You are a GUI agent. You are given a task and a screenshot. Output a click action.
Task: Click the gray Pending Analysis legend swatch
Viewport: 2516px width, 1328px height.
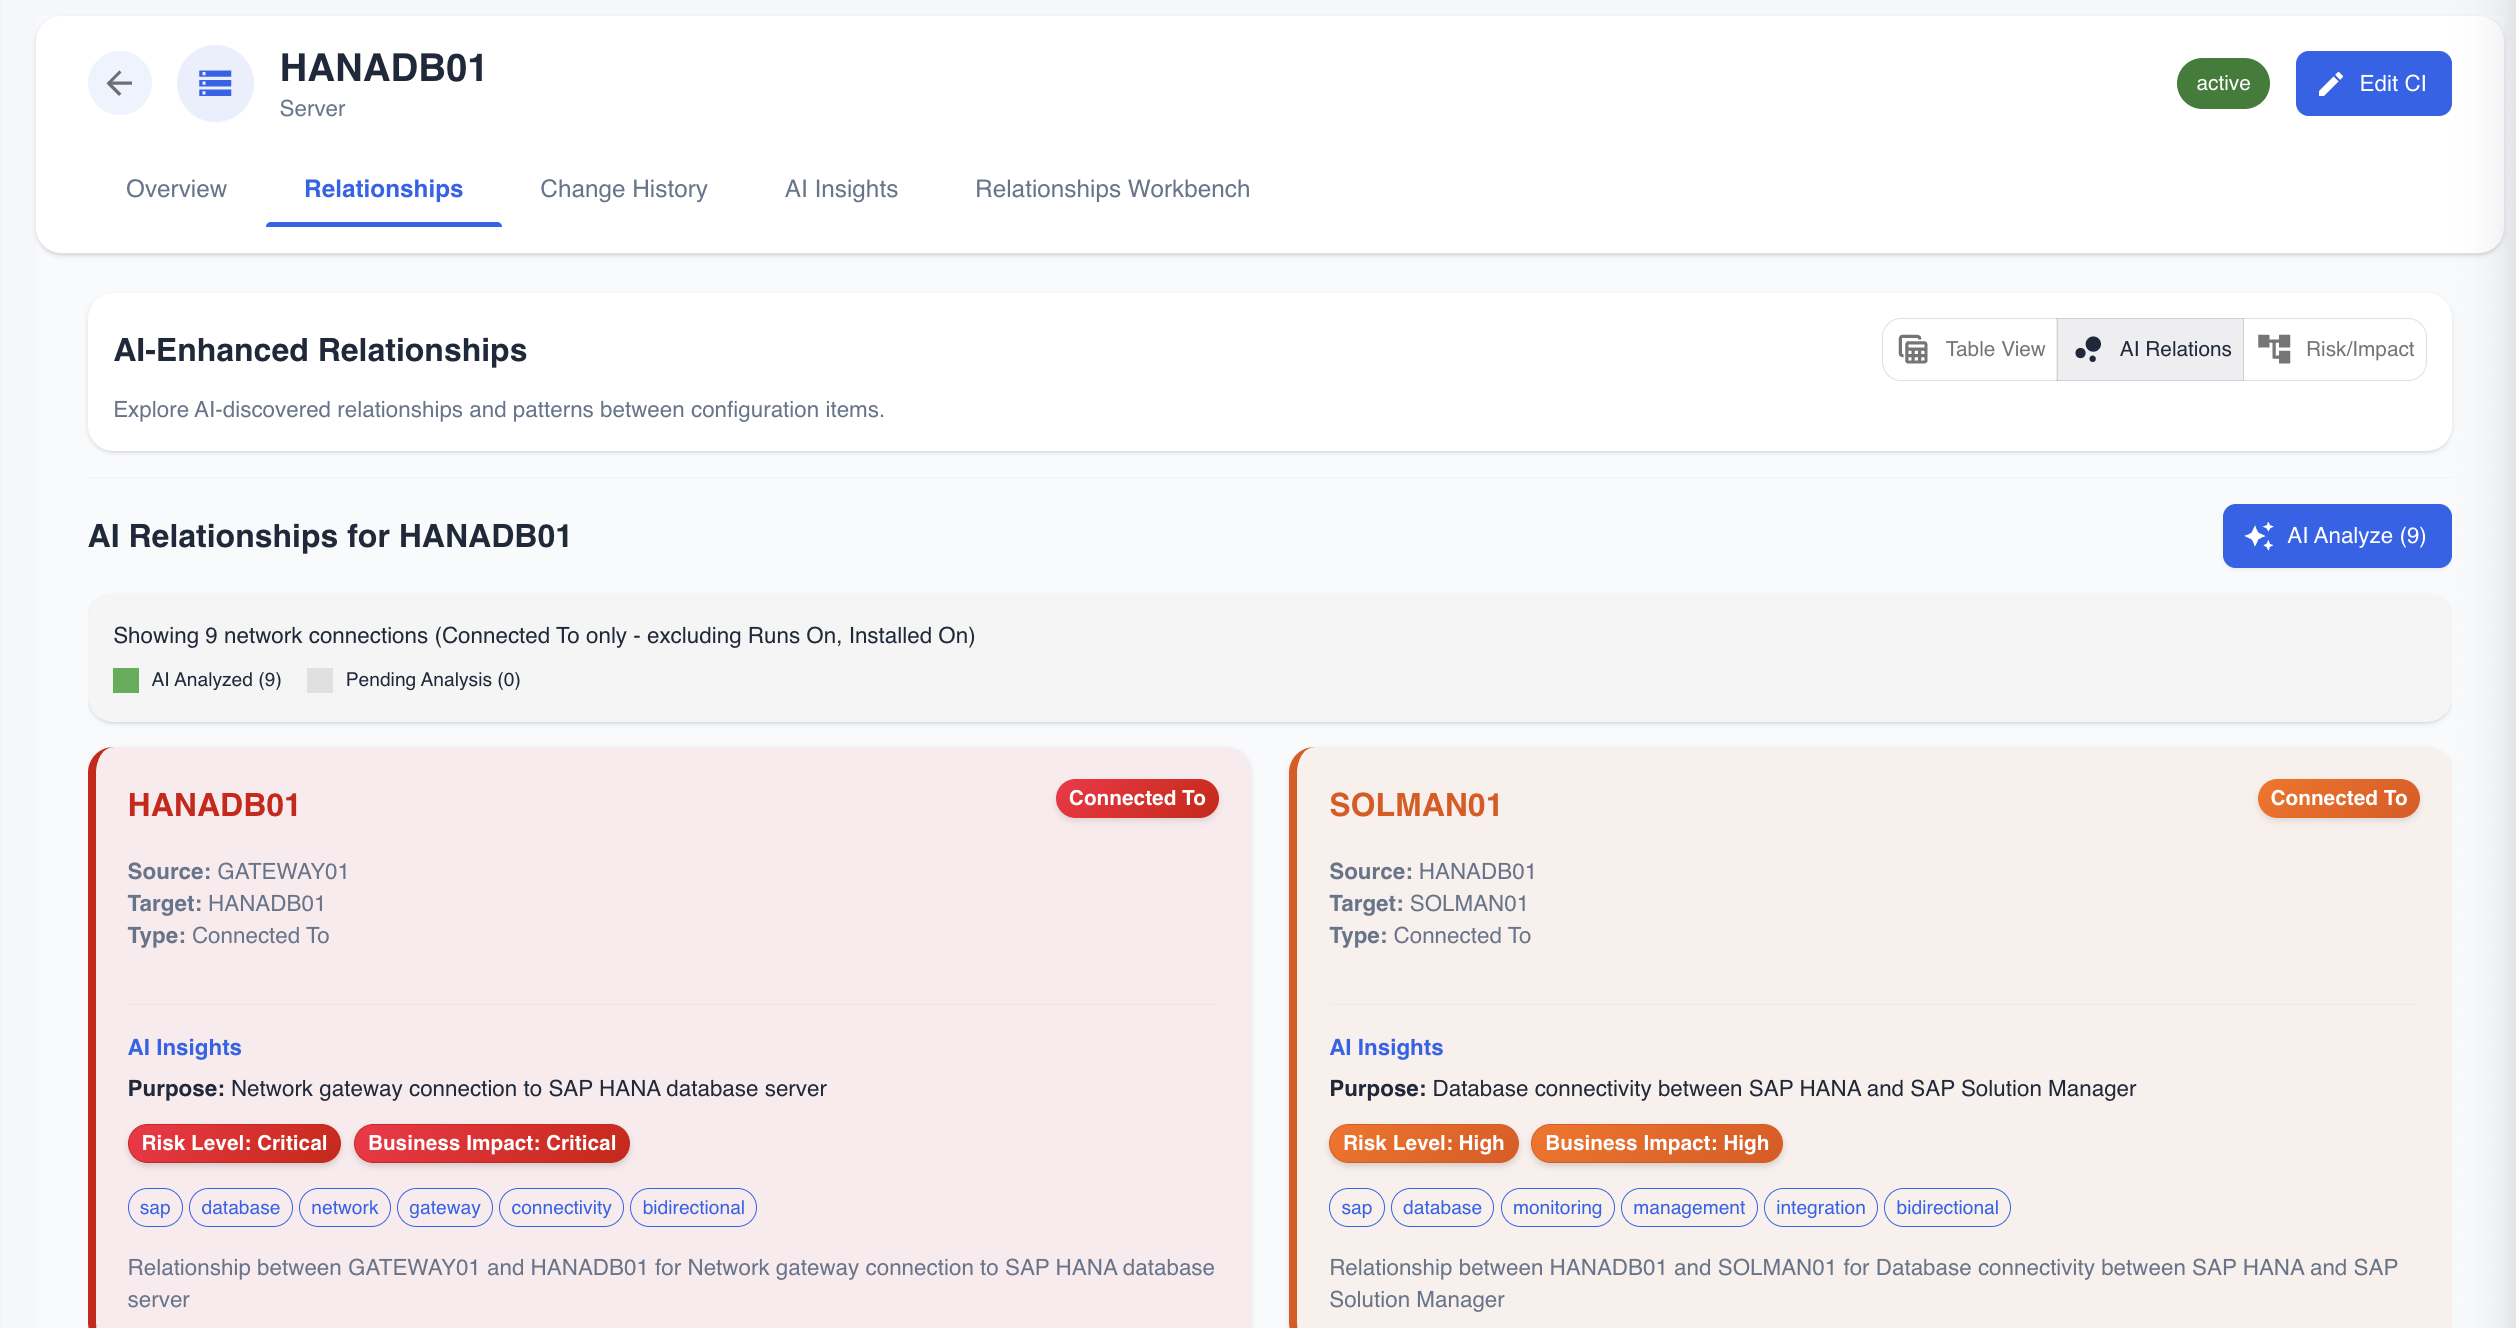[320, 680]
